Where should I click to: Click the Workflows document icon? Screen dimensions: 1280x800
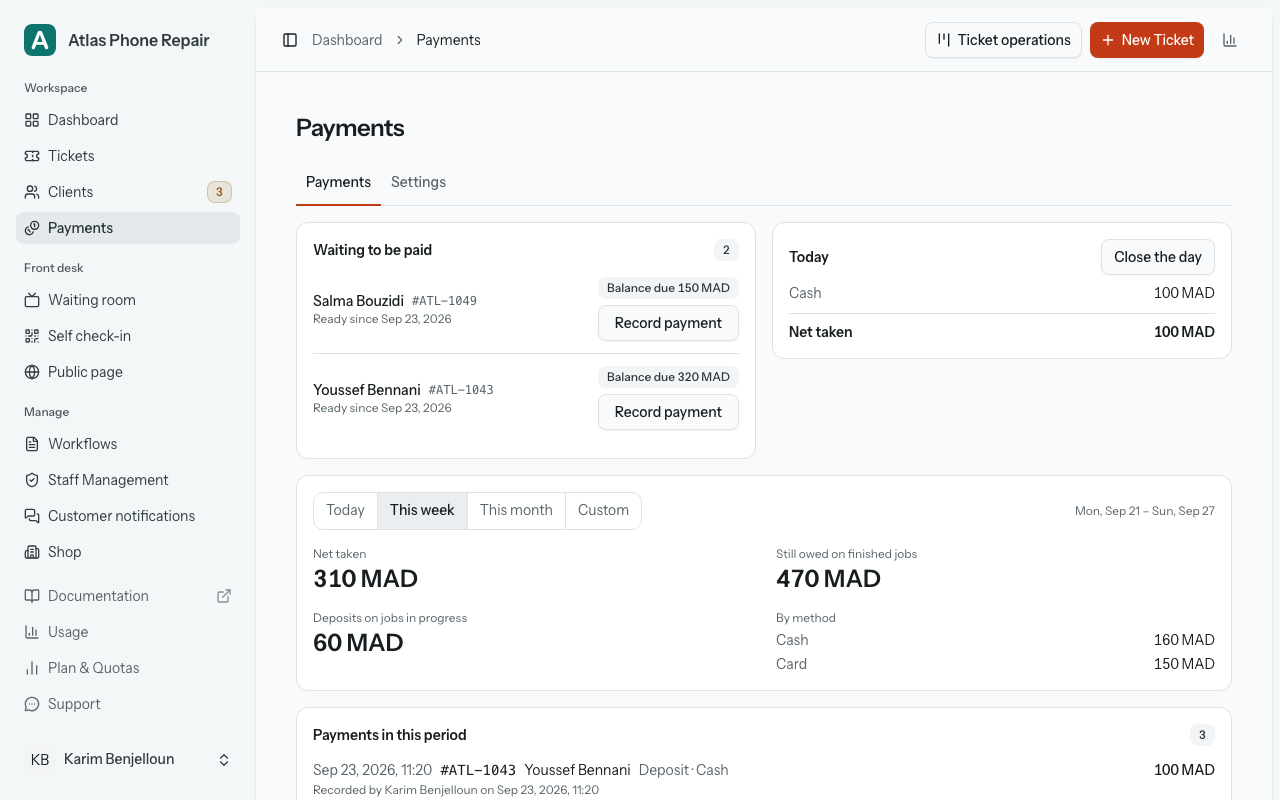[32, 444]
